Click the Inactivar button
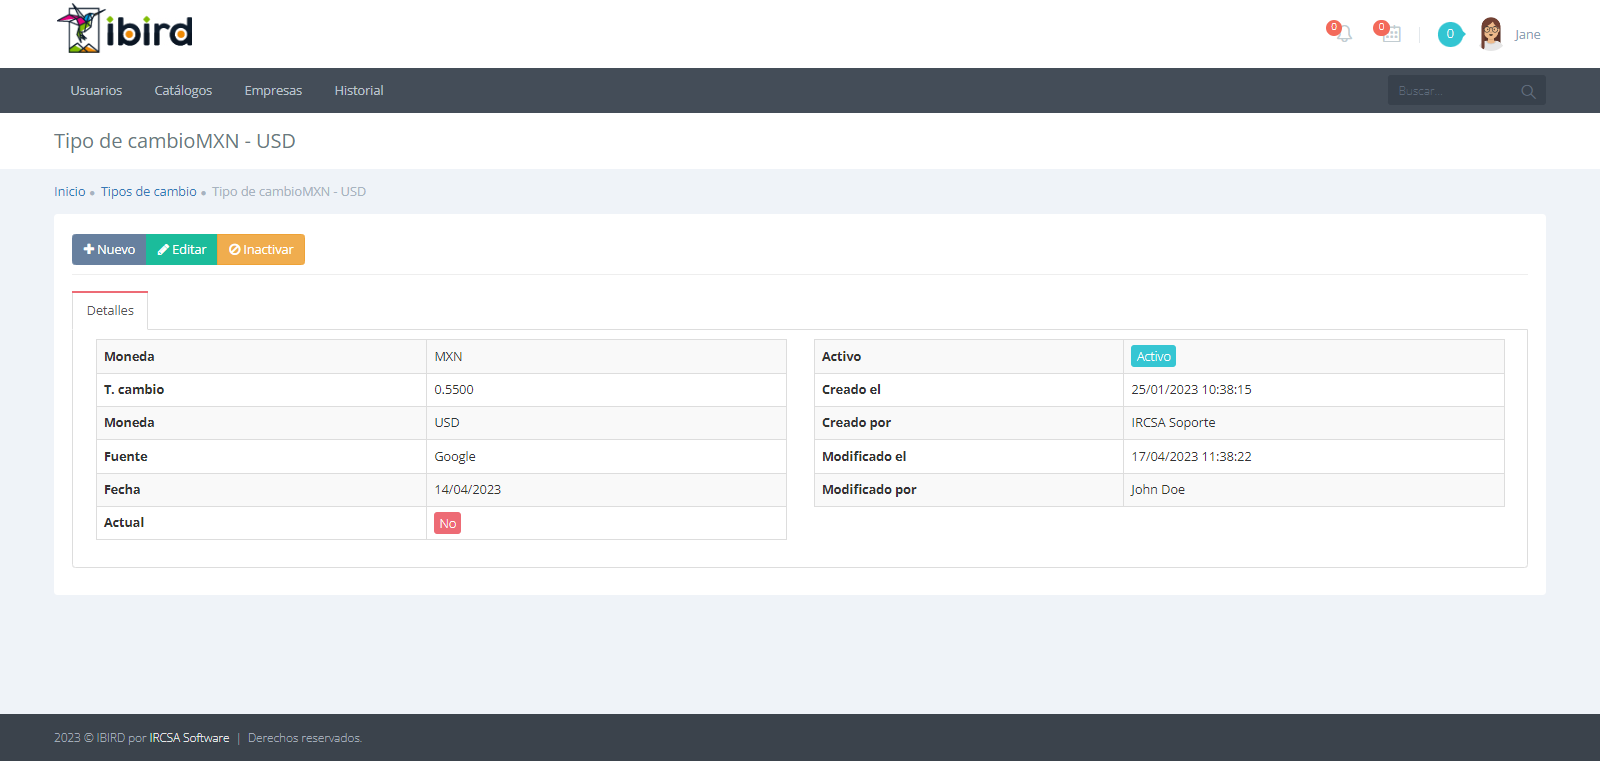 [261, 249]
